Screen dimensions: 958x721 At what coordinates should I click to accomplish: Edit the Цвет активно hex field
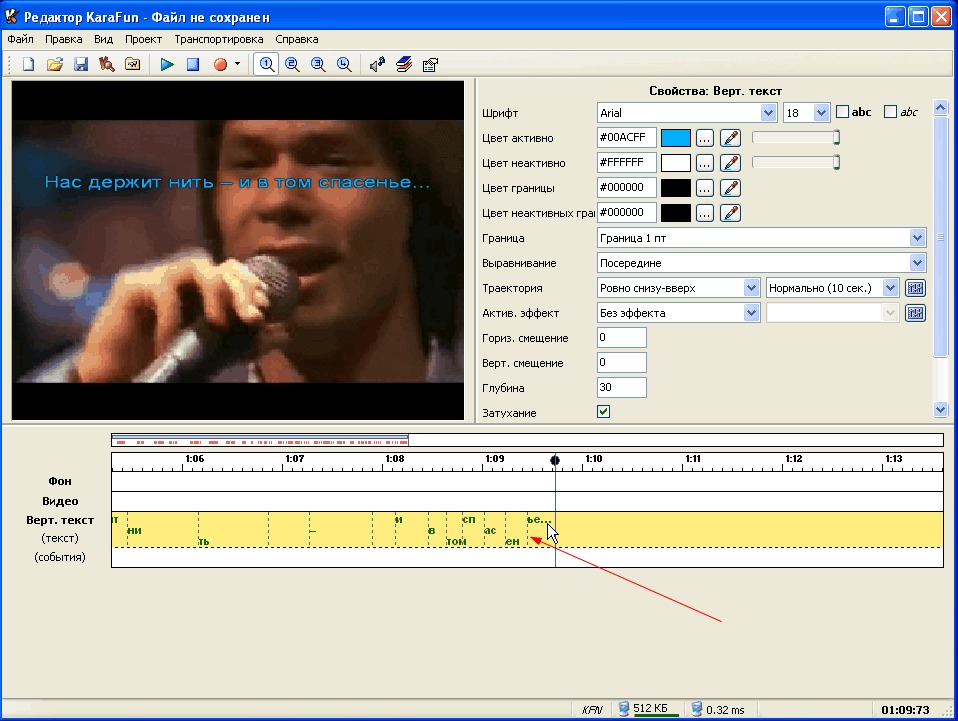[x=626, y=137]
